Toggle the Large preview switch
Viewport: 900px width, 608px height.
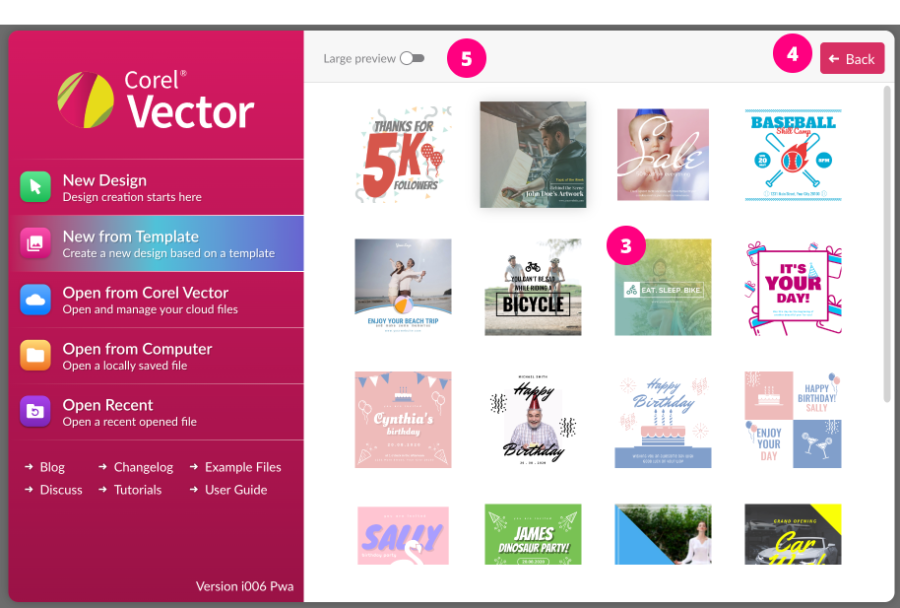pos(412,59)
